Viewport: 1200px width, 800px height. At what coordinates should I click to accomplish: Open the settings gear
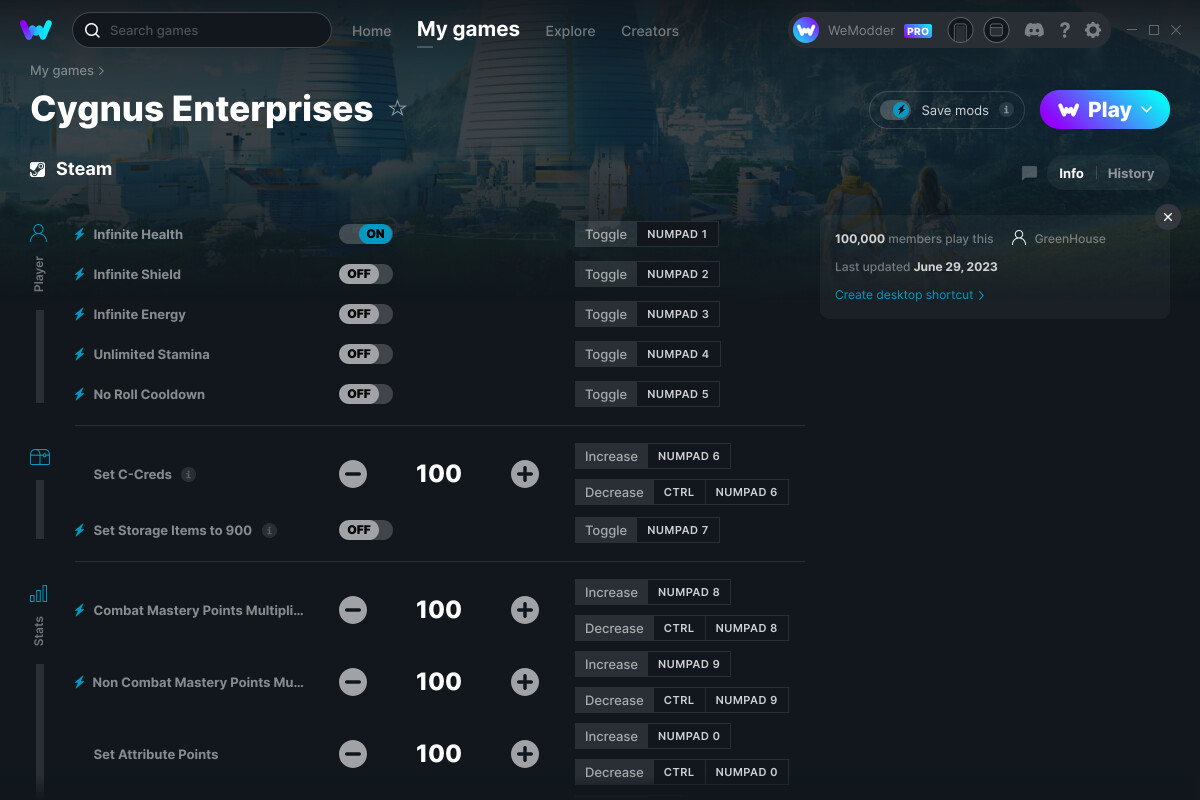[1093, 30]
